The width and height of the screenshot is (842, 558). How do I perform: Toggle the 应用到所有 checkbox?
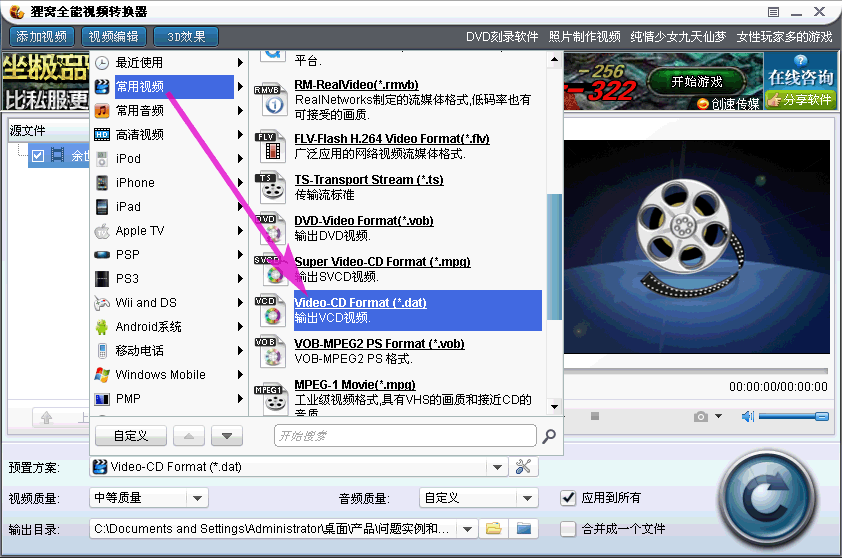point(568,498)
